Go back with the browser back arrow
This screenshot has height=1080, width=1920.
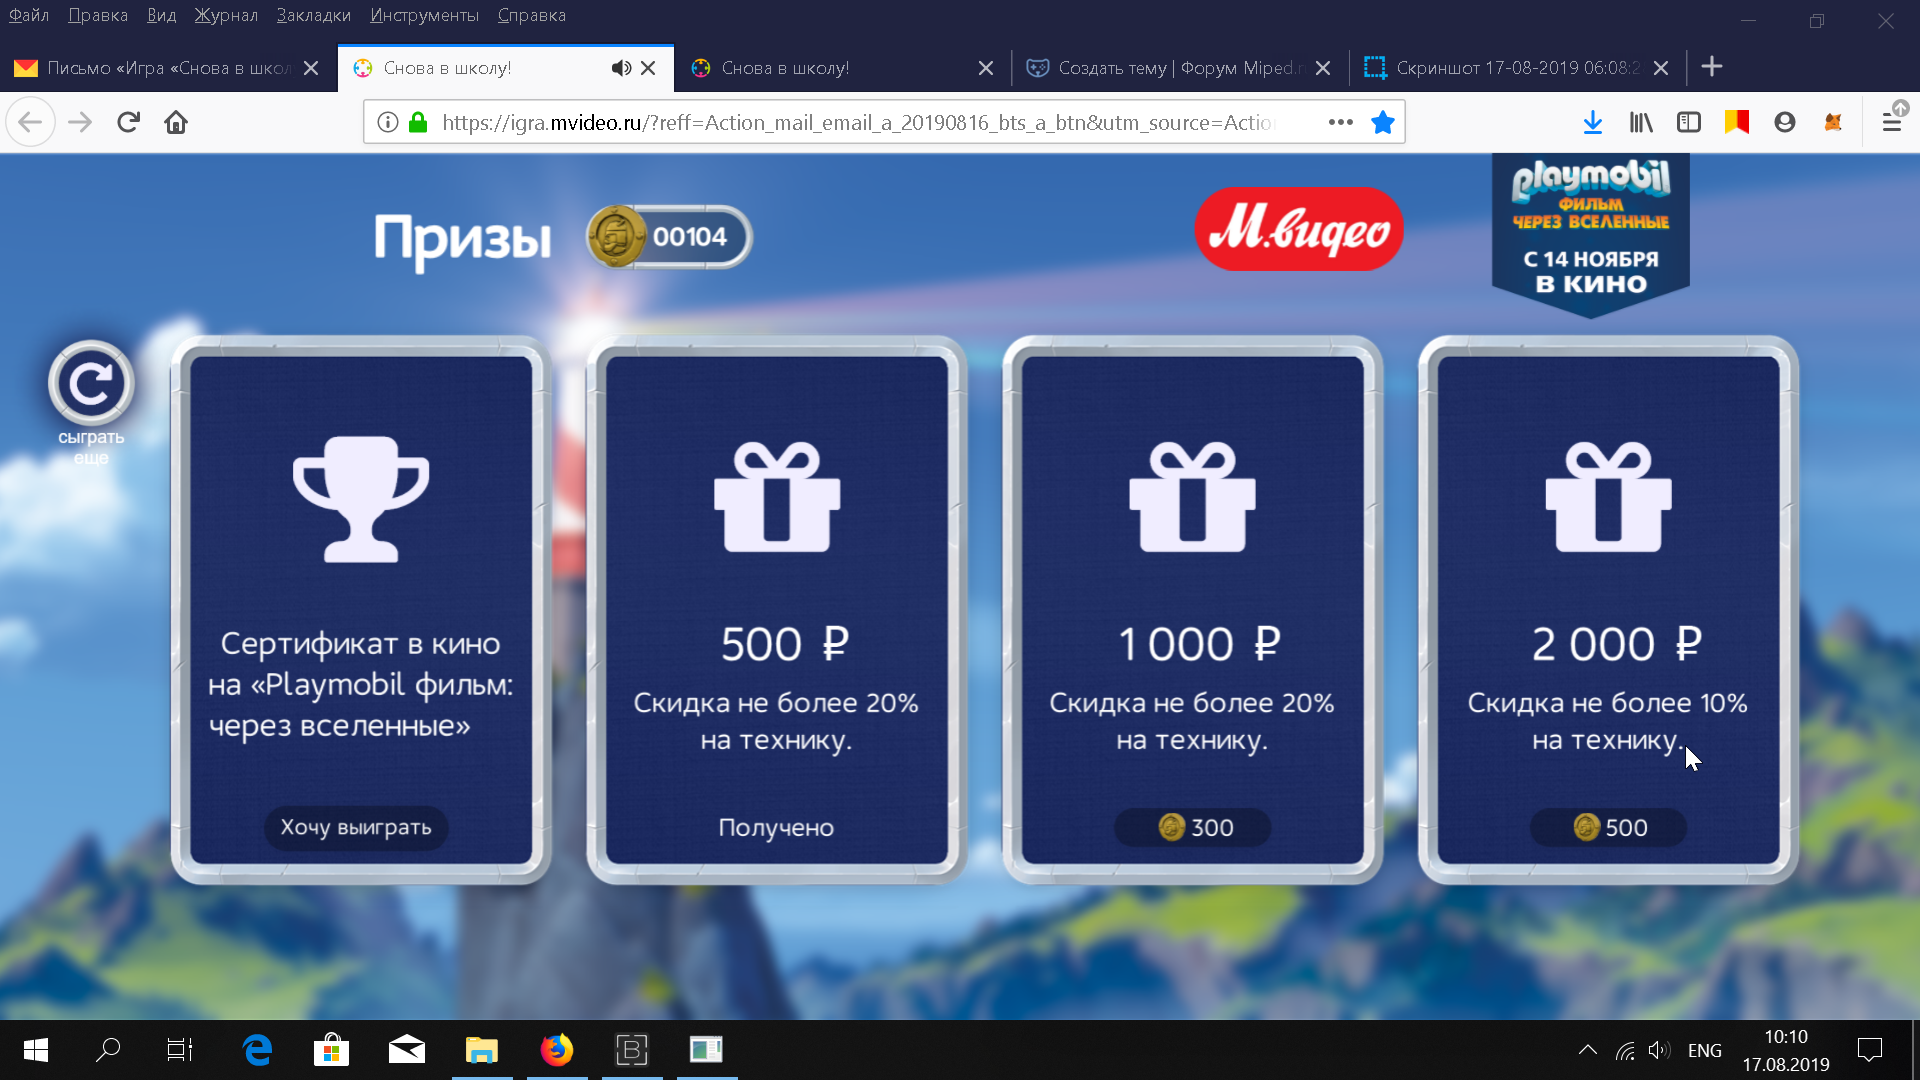click(30, 122)
